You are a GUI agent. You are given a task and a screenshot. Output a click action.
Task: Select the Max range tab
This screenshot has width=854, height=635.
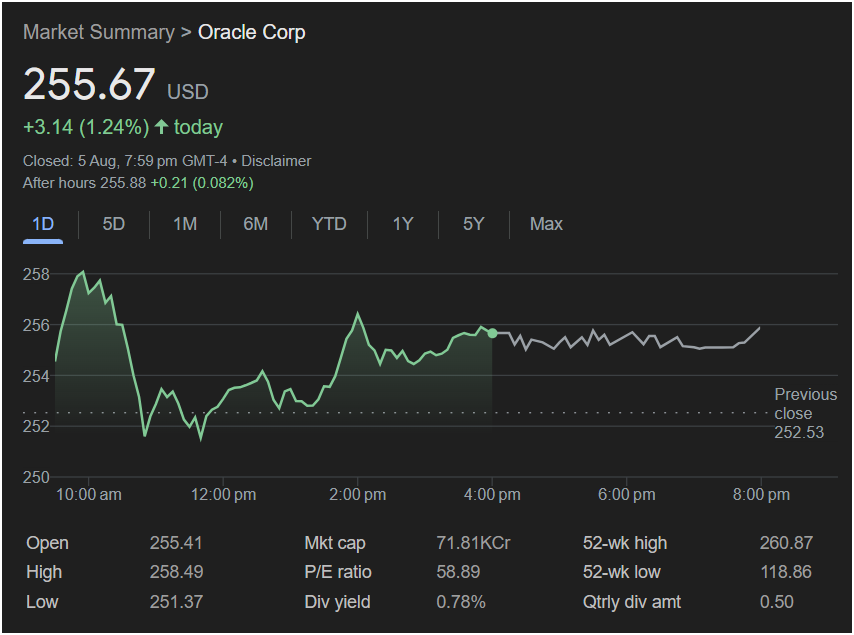pos(546,224)
